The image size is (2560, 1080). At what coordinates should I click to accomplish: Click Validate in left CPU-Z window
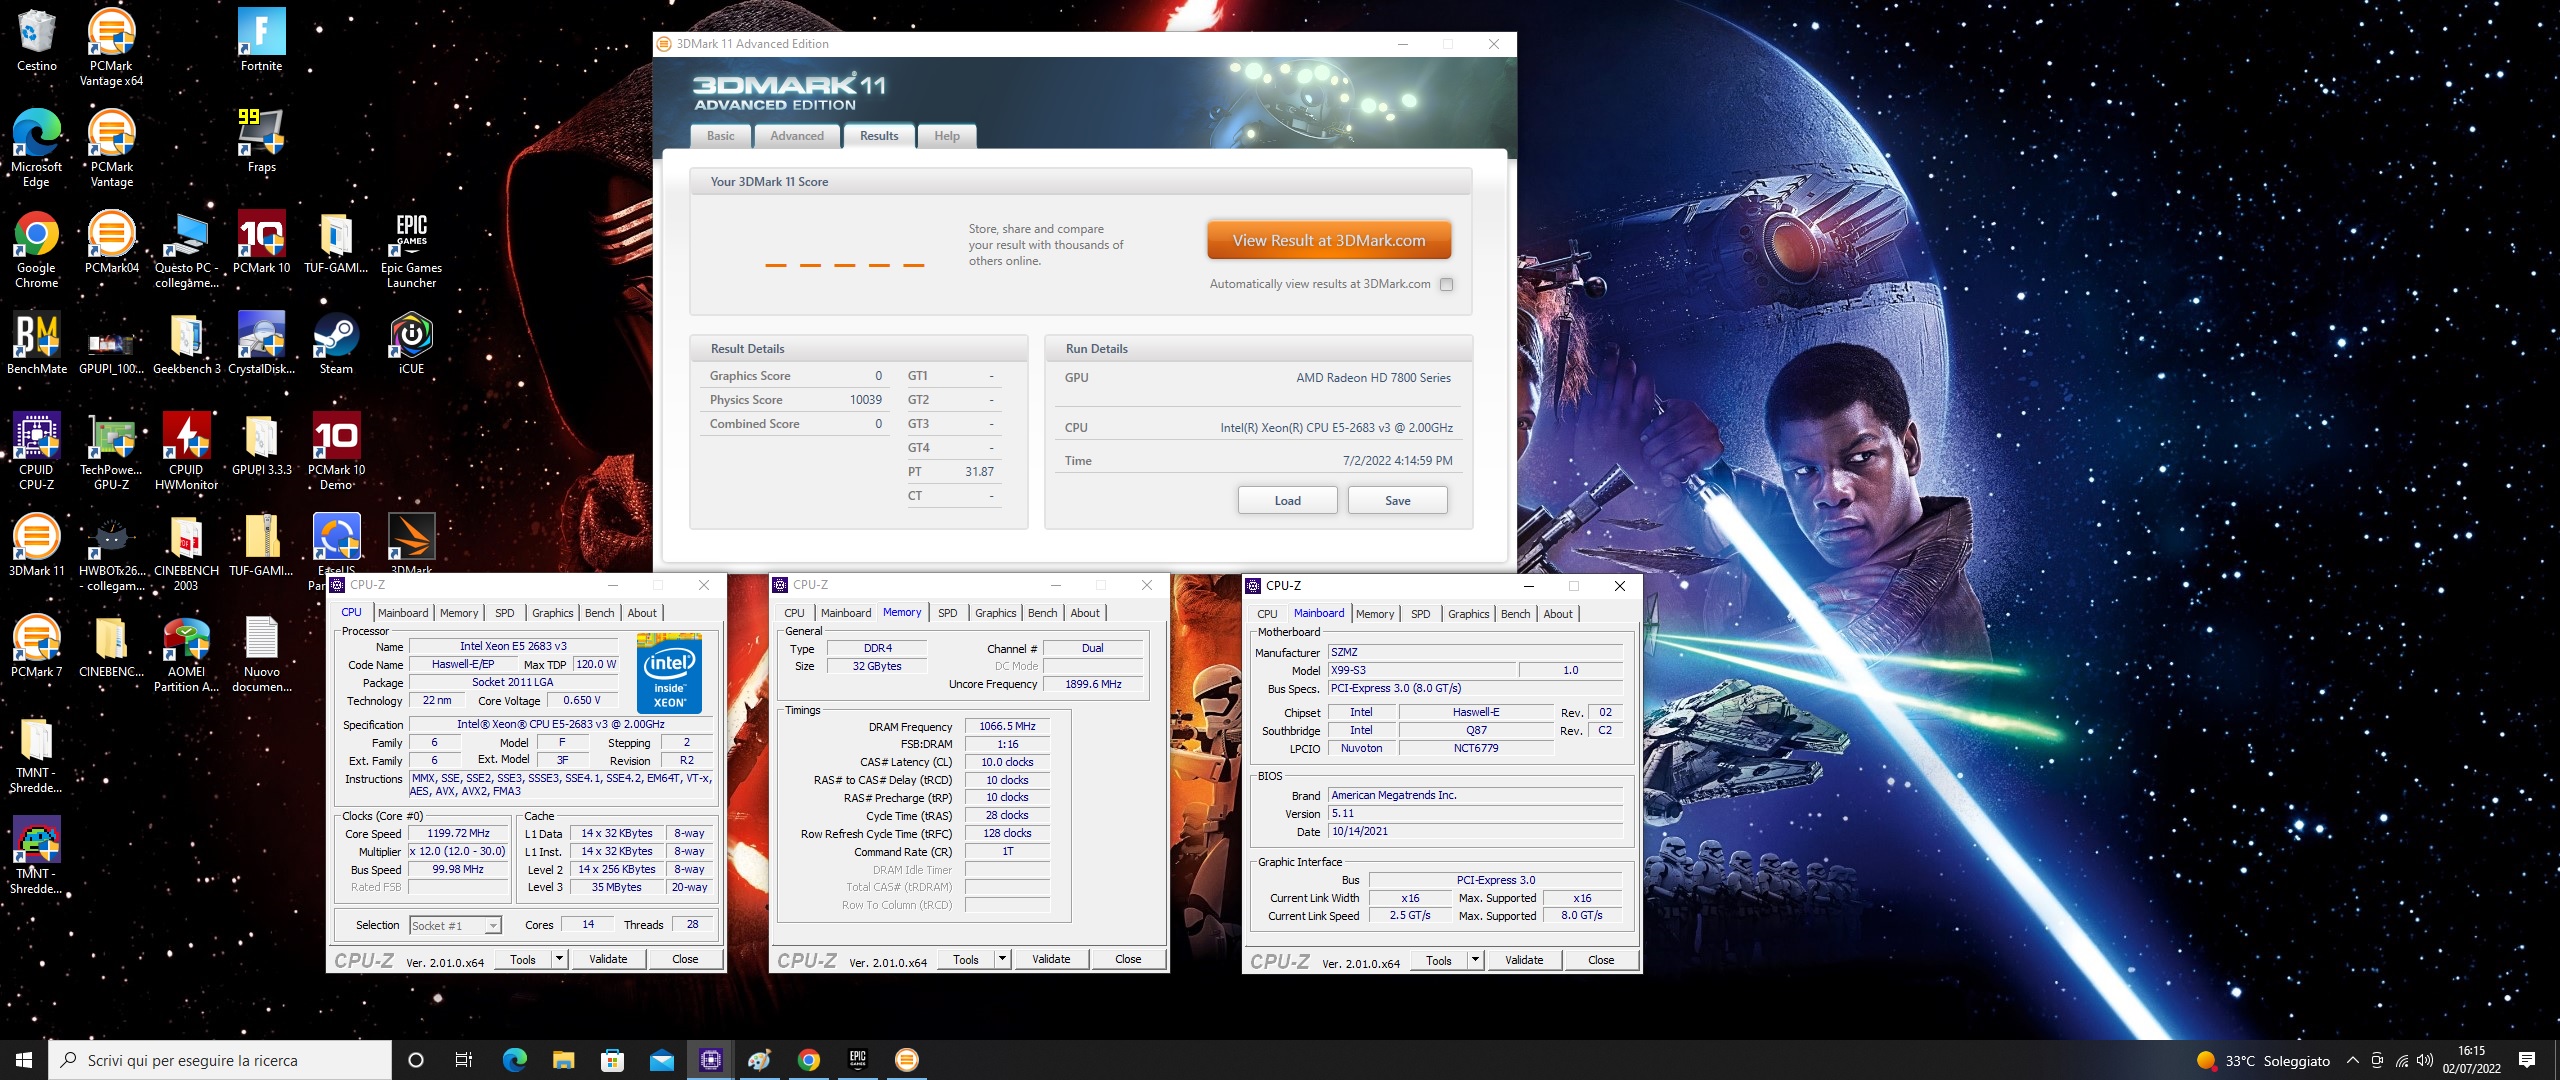click(608, 959)
